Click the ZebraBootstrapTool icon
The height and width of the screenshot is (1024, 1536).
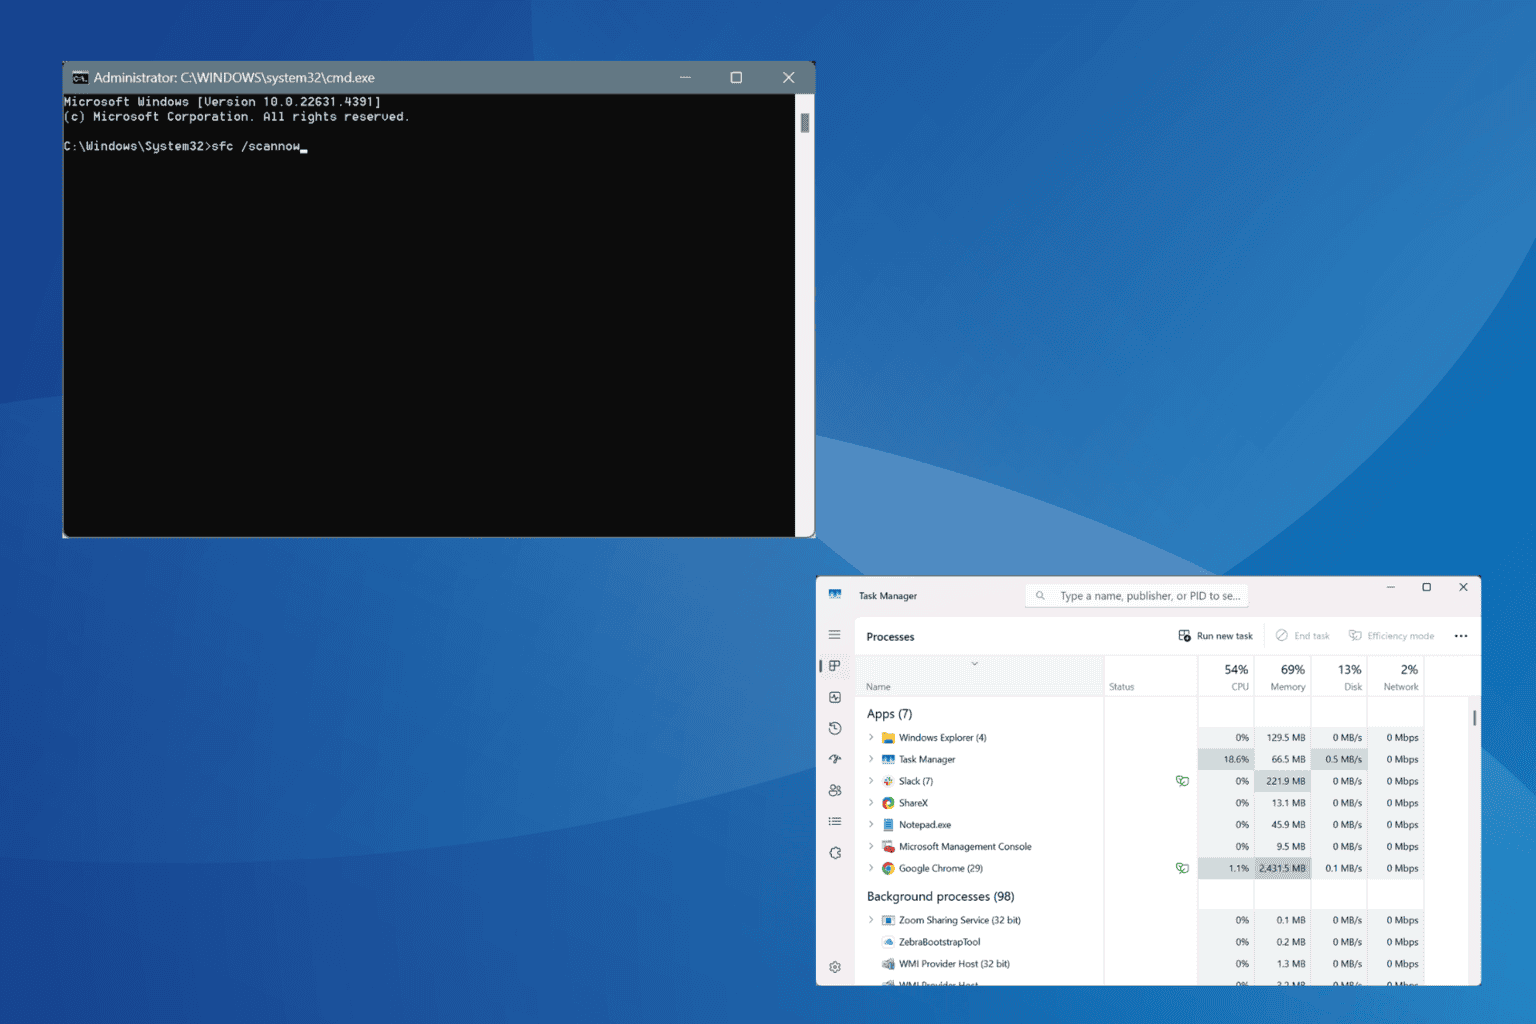click(887, 942)
